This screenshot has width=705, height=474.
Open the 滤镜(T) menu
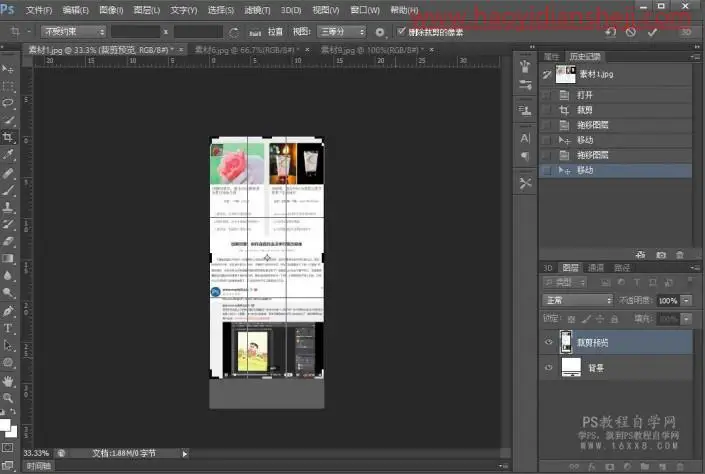click(x=257, y=10)
